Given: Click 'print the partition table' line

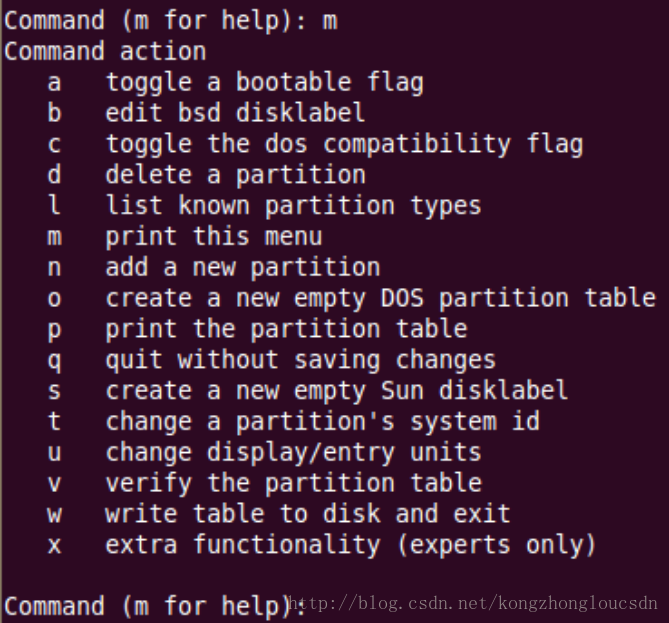Looking at the screenshot, I should 257,329.
